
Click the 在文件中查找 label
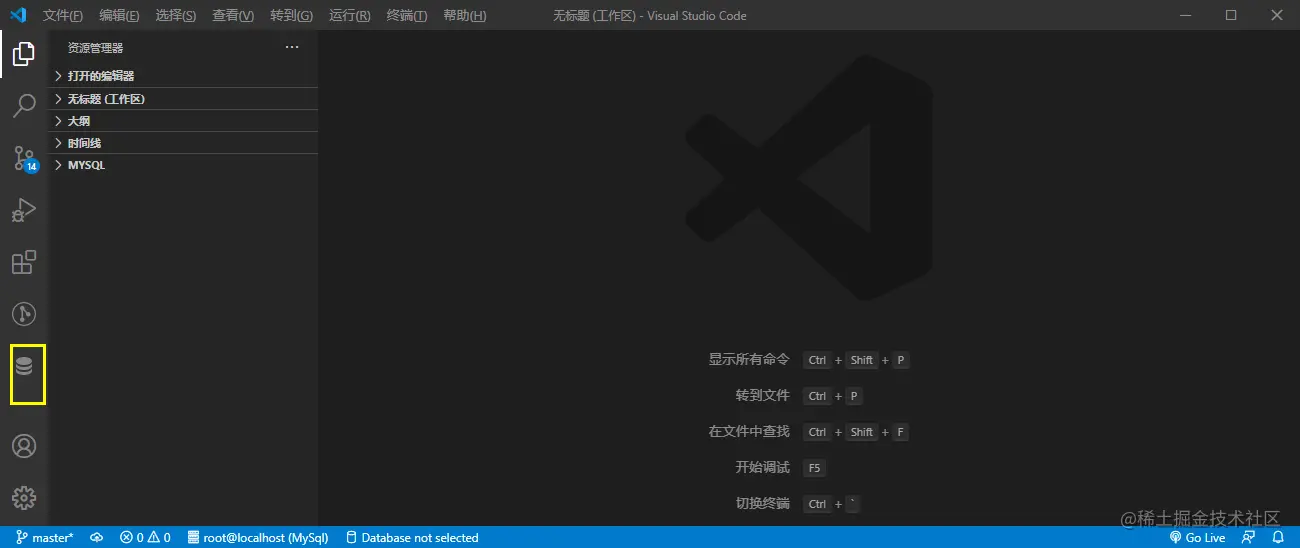749,432
